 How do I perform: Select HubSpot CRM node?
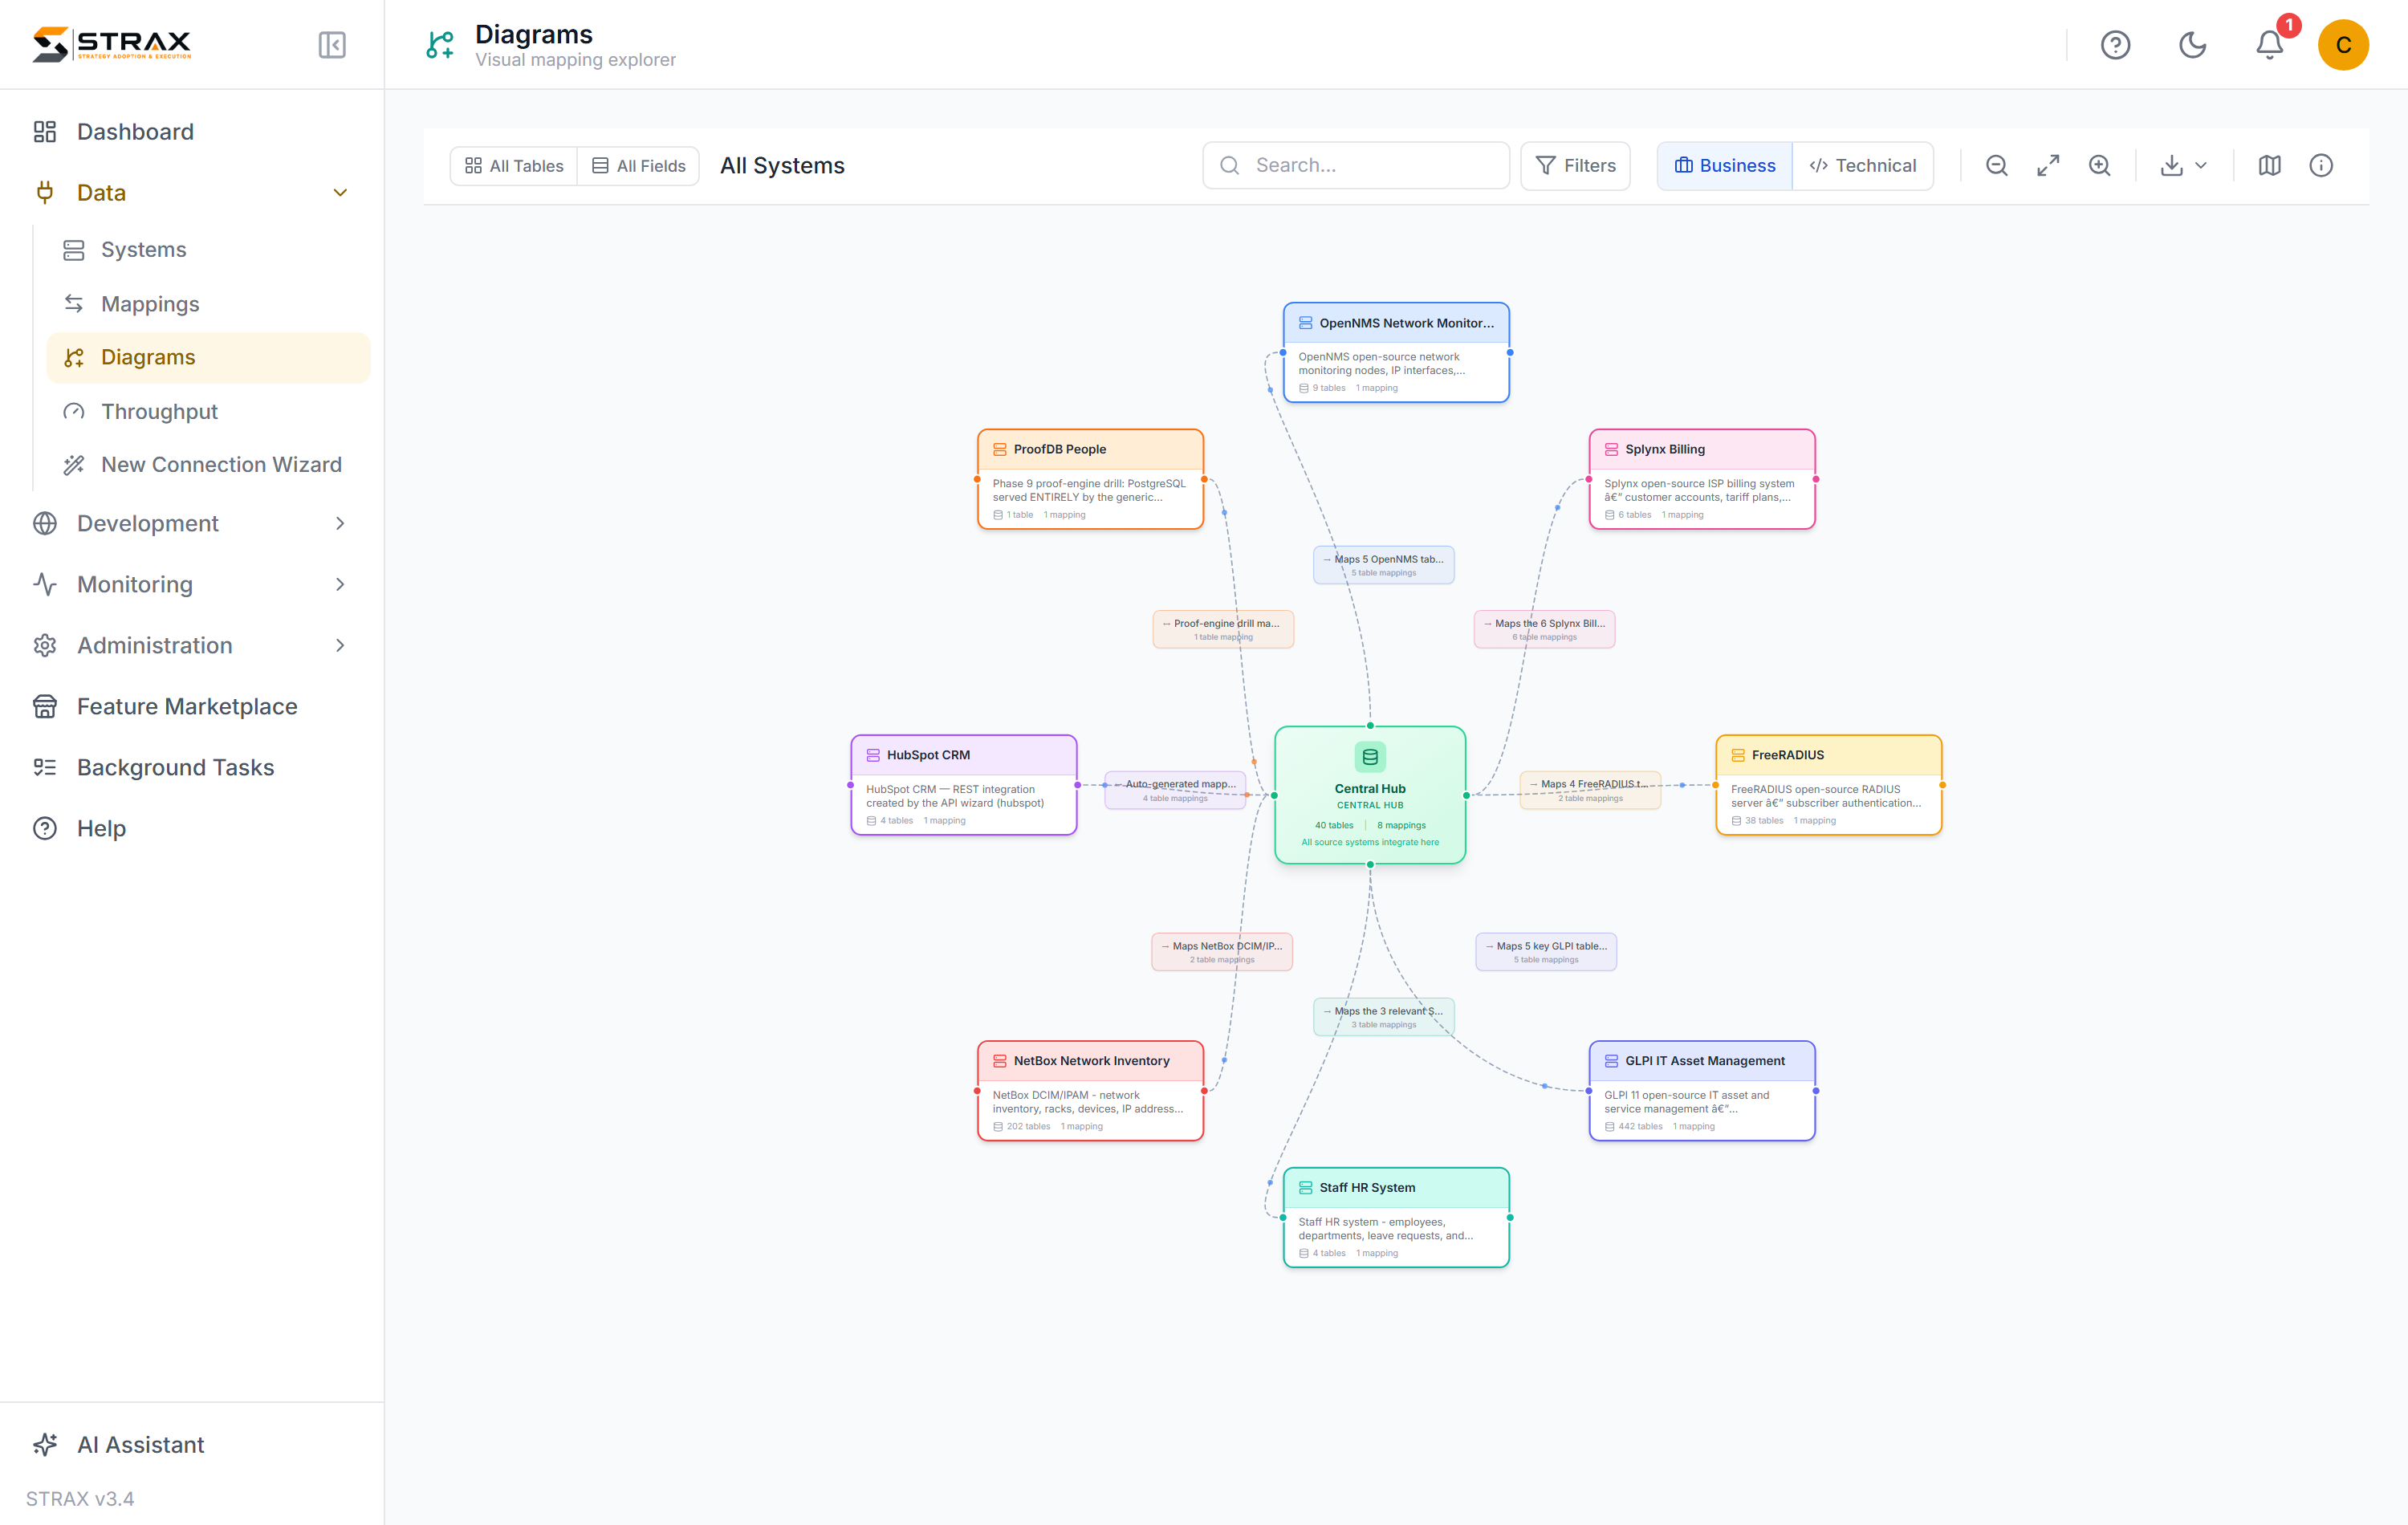click(x=964, y=785)
